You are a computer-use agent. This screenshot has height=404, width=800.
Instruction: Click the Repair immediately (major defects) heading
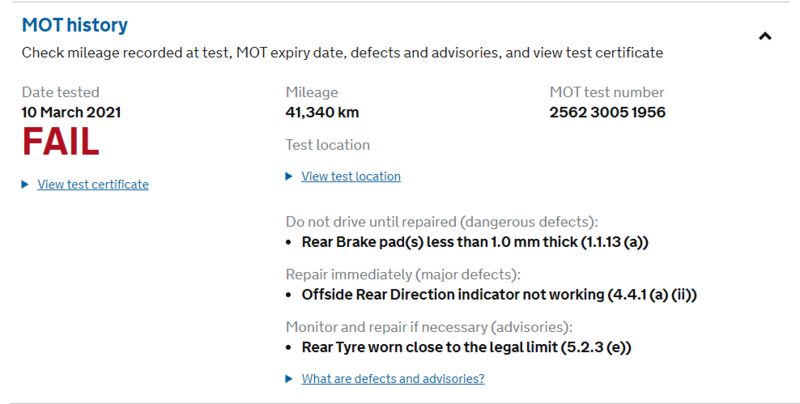coord(403,274)
